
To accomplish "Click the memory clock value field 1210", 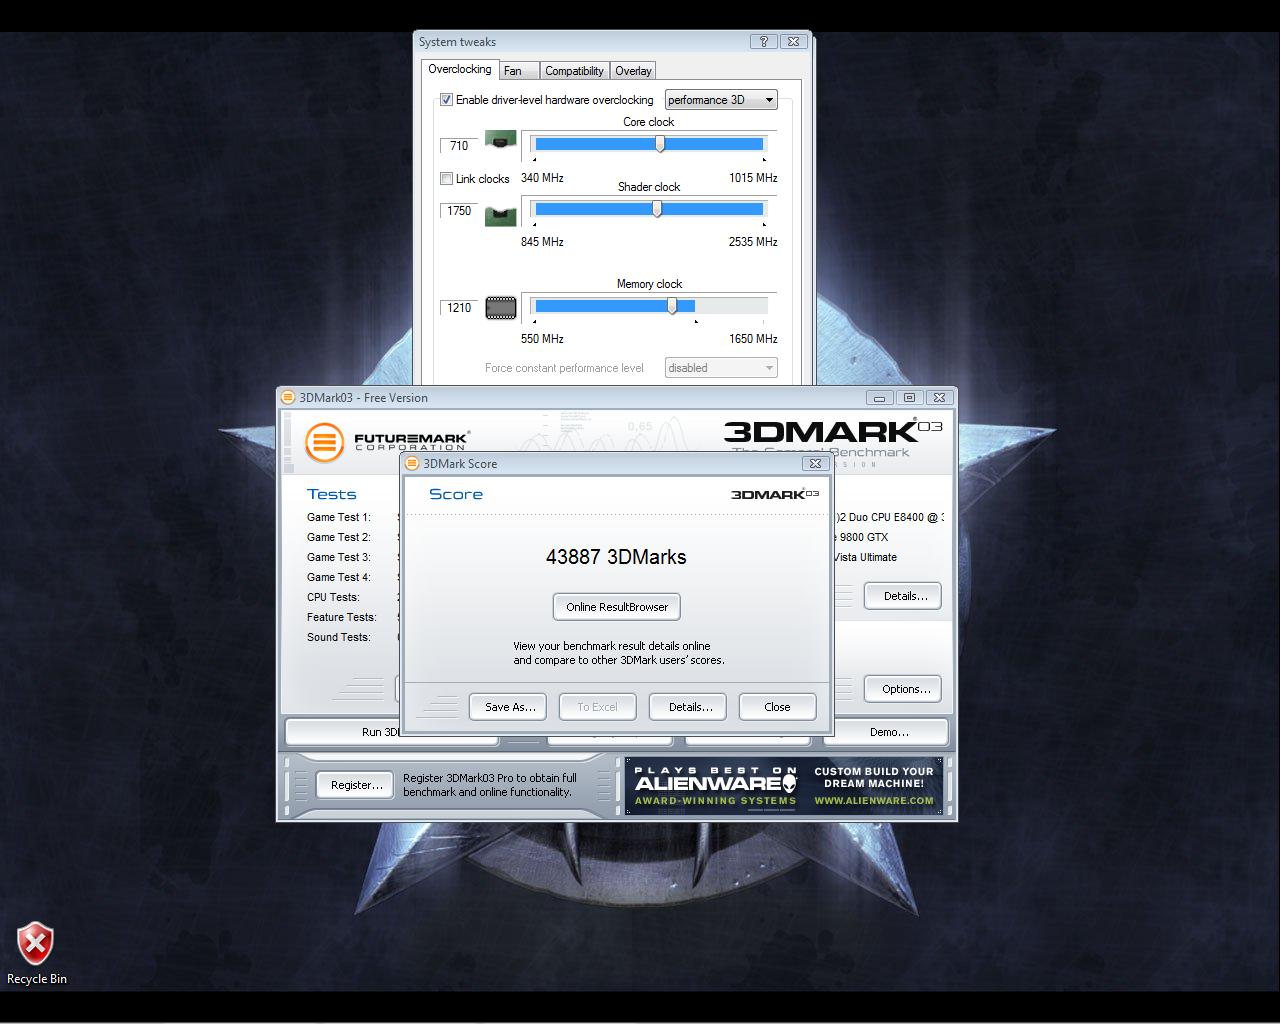I will pyautogui.click(x=459, y=308).
